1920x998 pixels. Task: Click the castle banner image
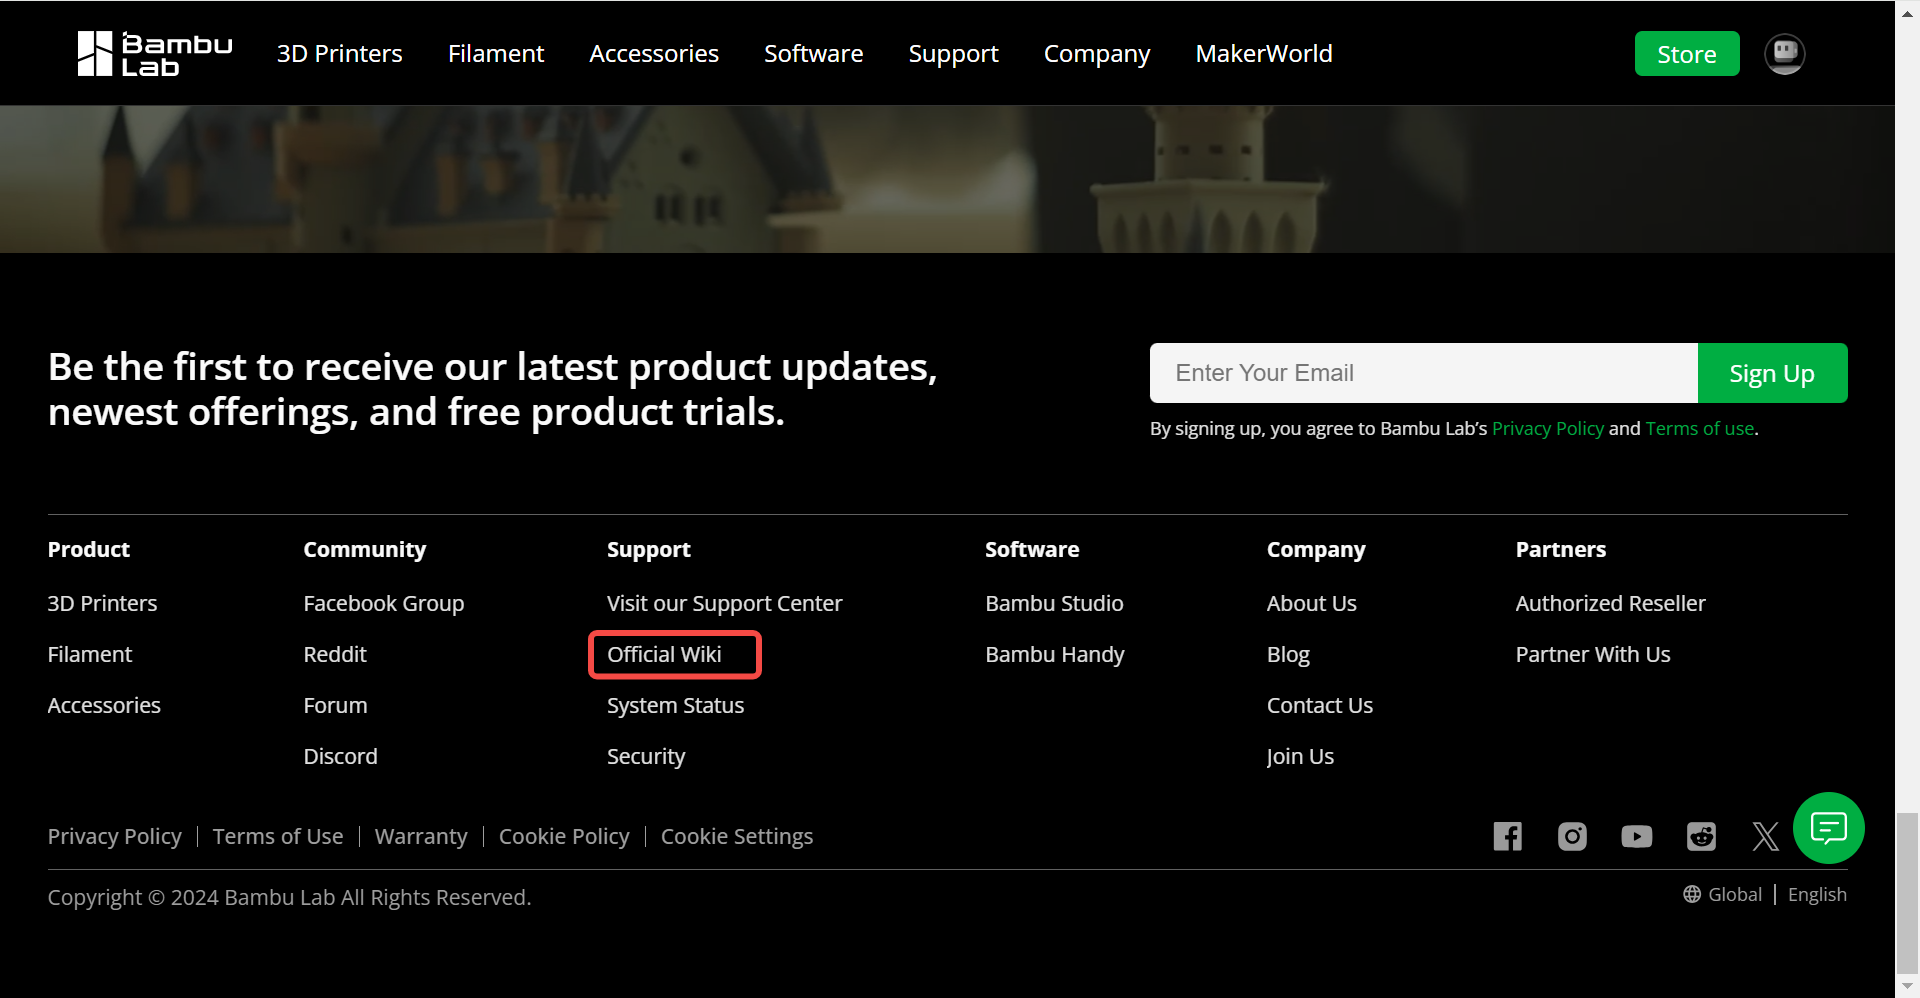tap(947, 179)
